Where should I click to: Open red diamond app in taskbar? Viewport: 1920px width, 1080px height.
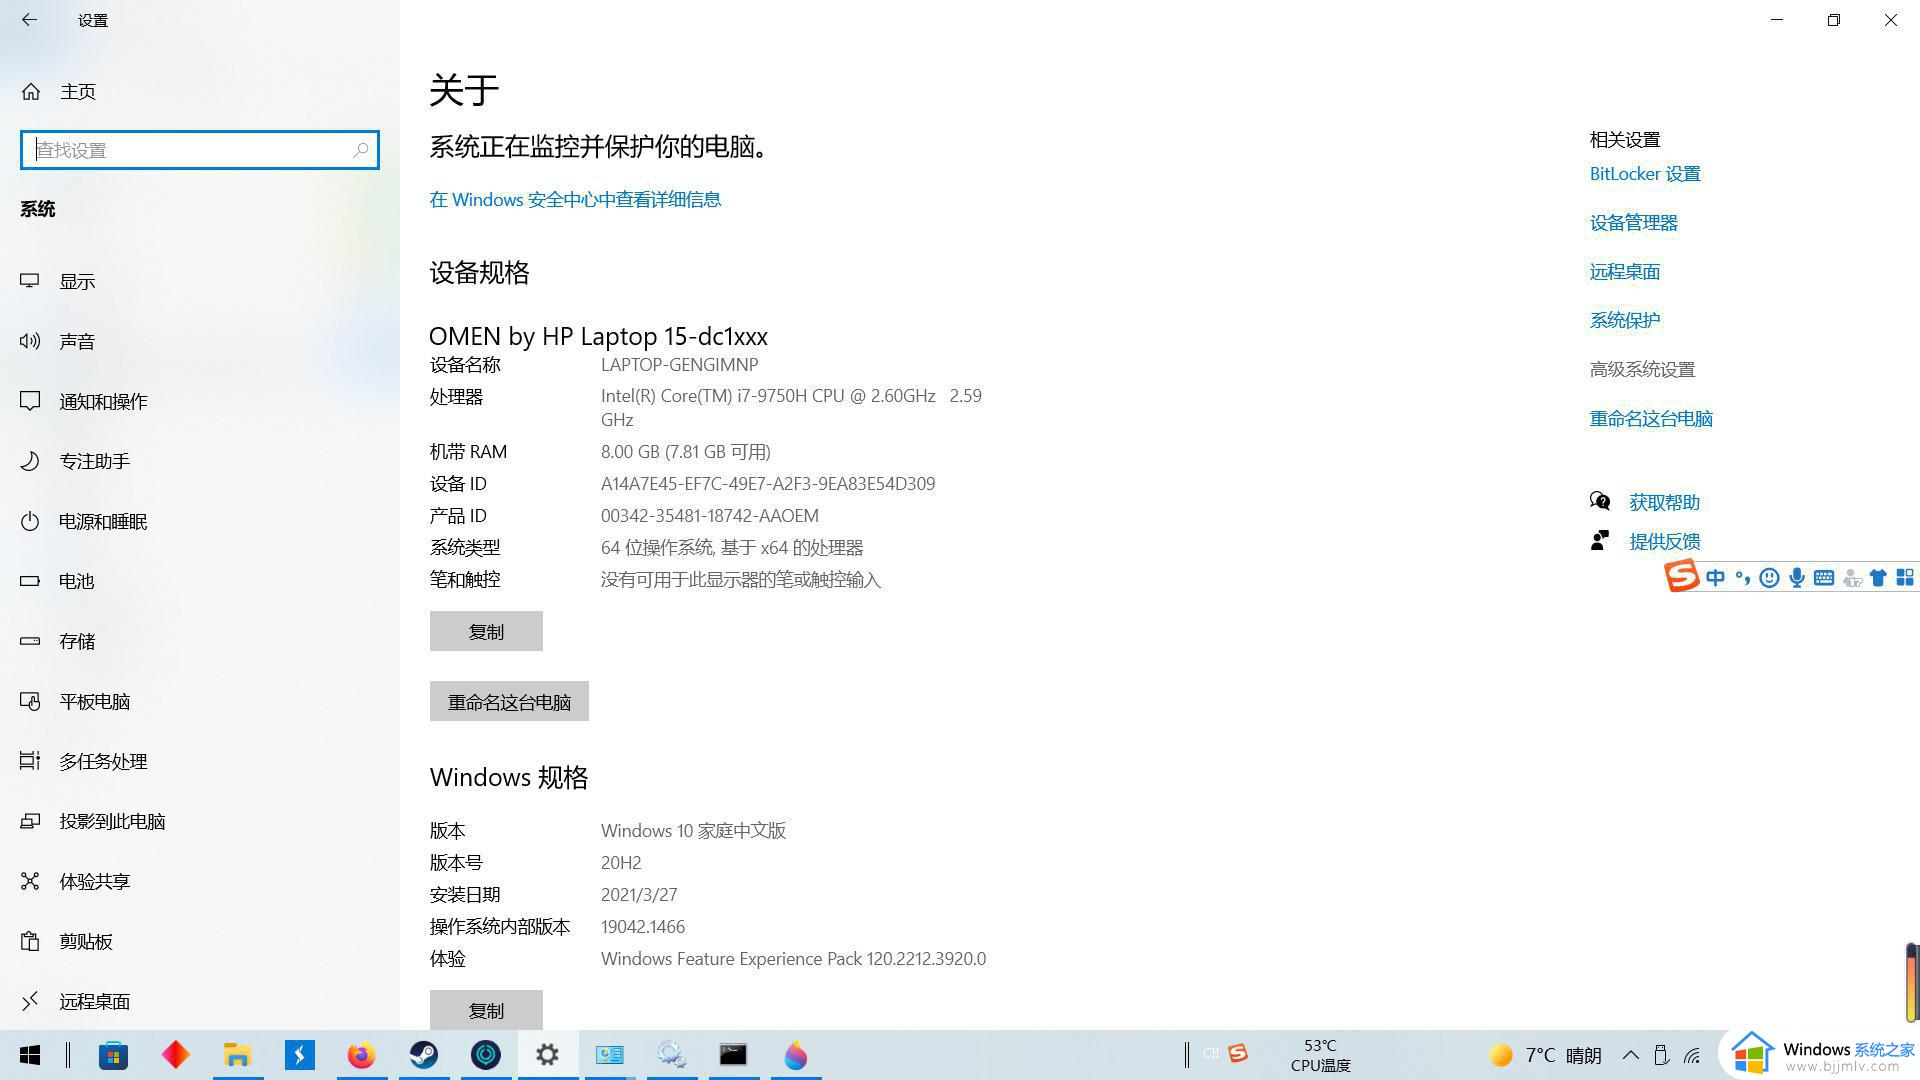click(176, 1055)
